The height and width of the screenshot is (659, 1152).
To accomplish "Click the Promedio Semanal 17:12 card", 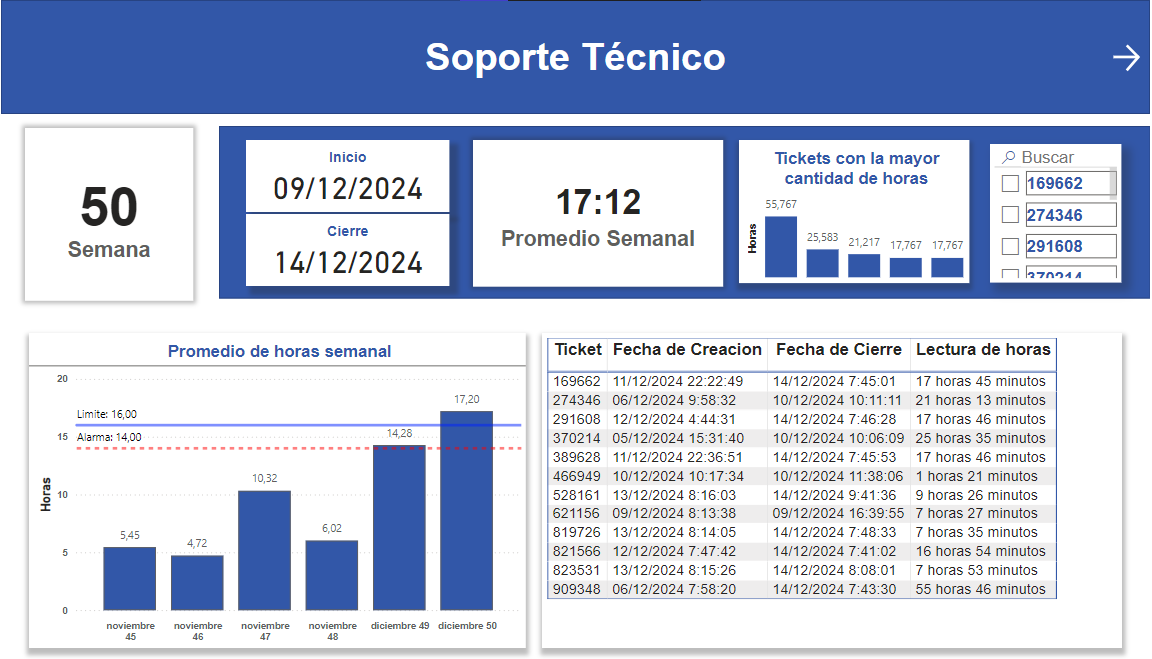I will tap(597, 213).
